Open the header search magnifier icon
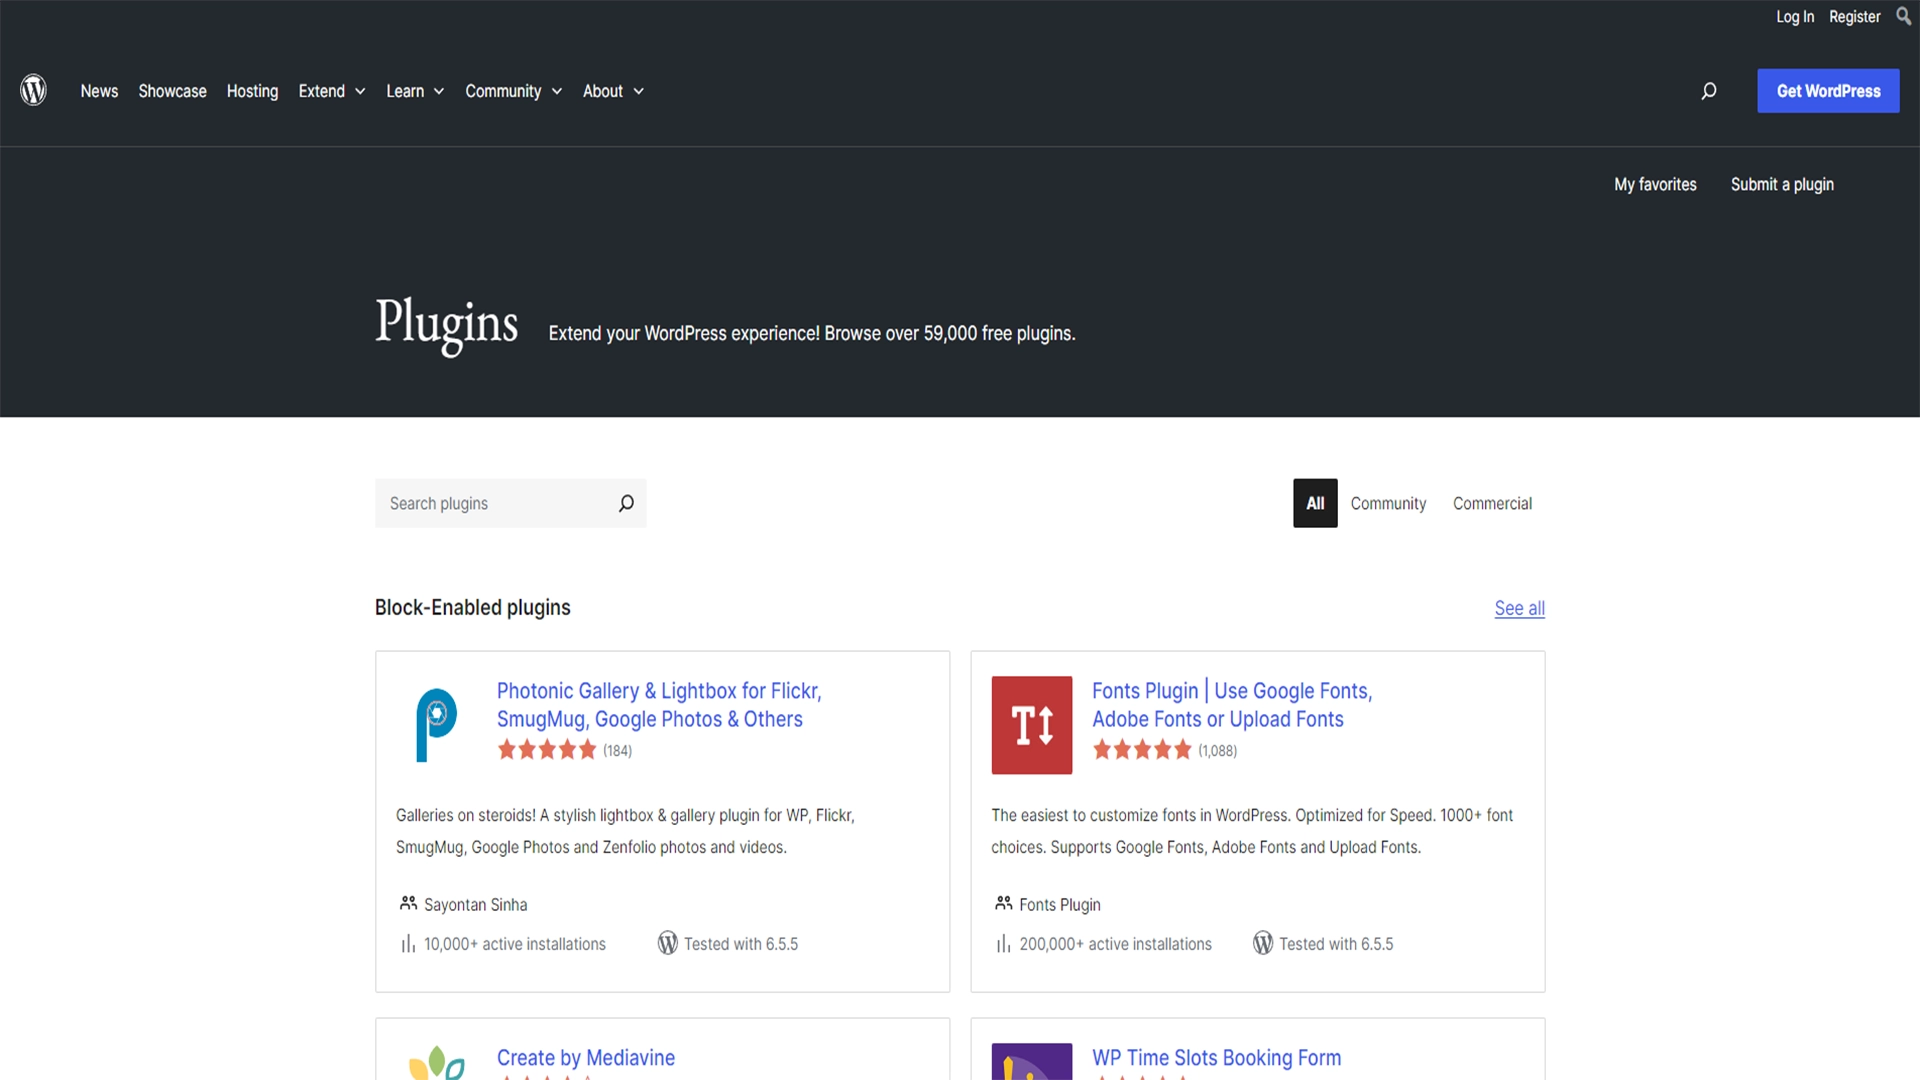Viewport: 1920px width, 1080px height. tap(1709, 91)
